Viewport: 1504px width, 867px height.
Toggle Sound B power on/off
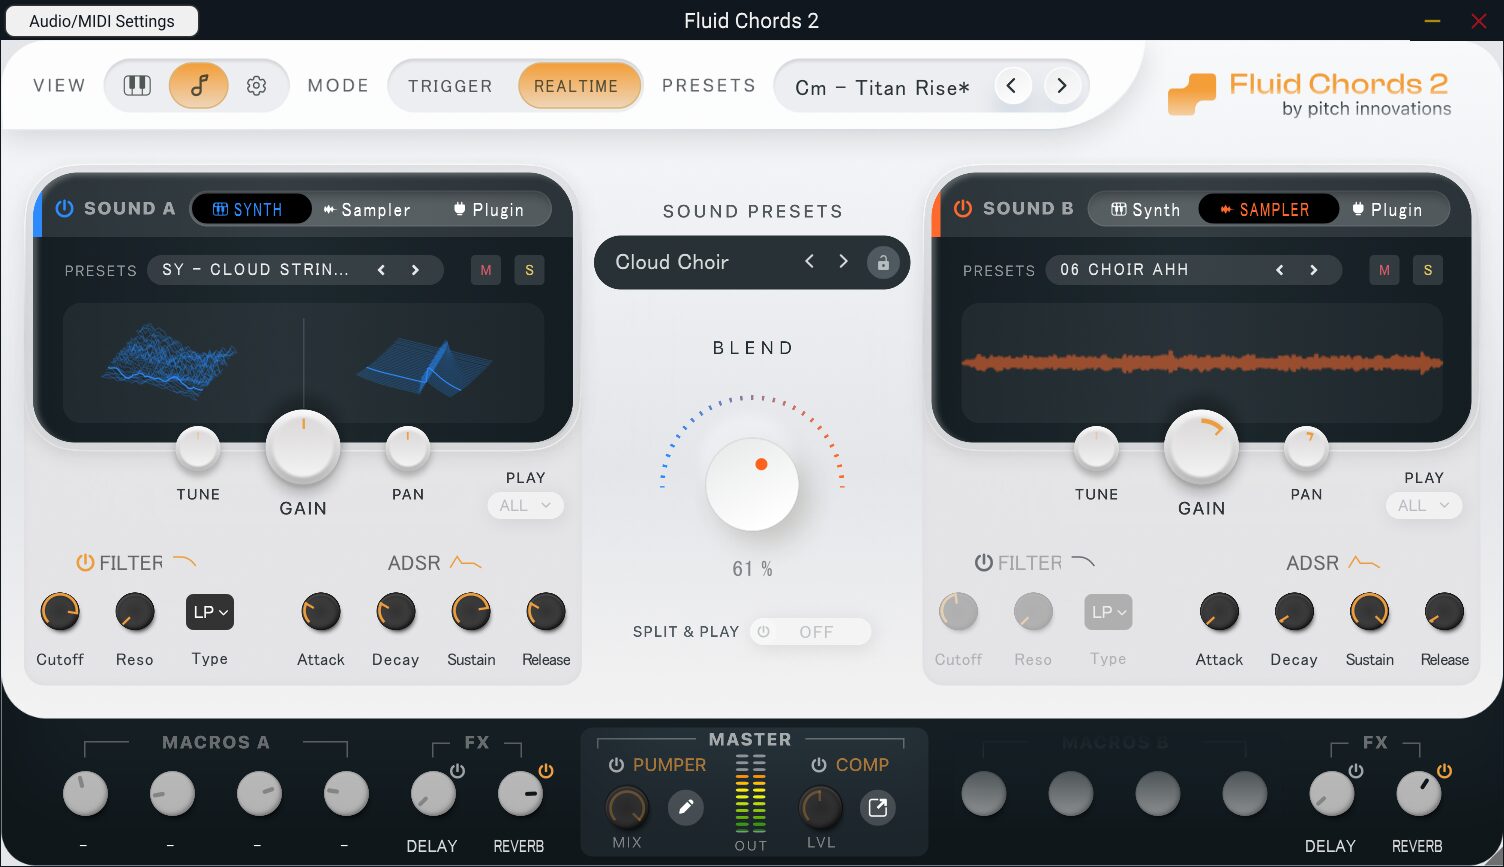(963, 209)
